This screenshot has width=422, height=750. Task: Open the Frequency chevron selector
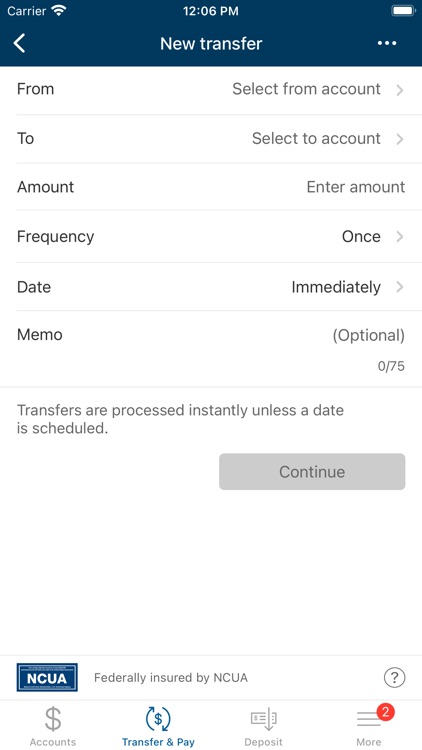[x=400, y=237]
